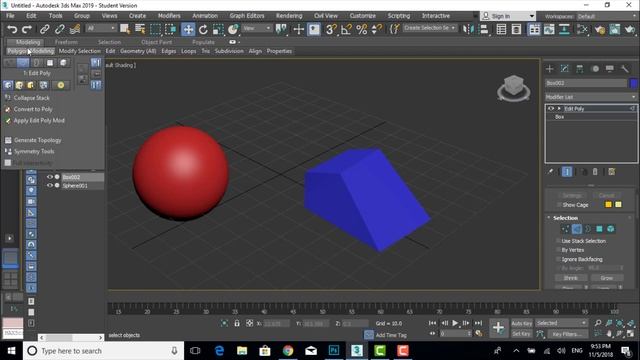Image resolution: width=640 pixels, height=360 pixels.
Task: Click the Shrink selection button
Action: pos(571,278)
